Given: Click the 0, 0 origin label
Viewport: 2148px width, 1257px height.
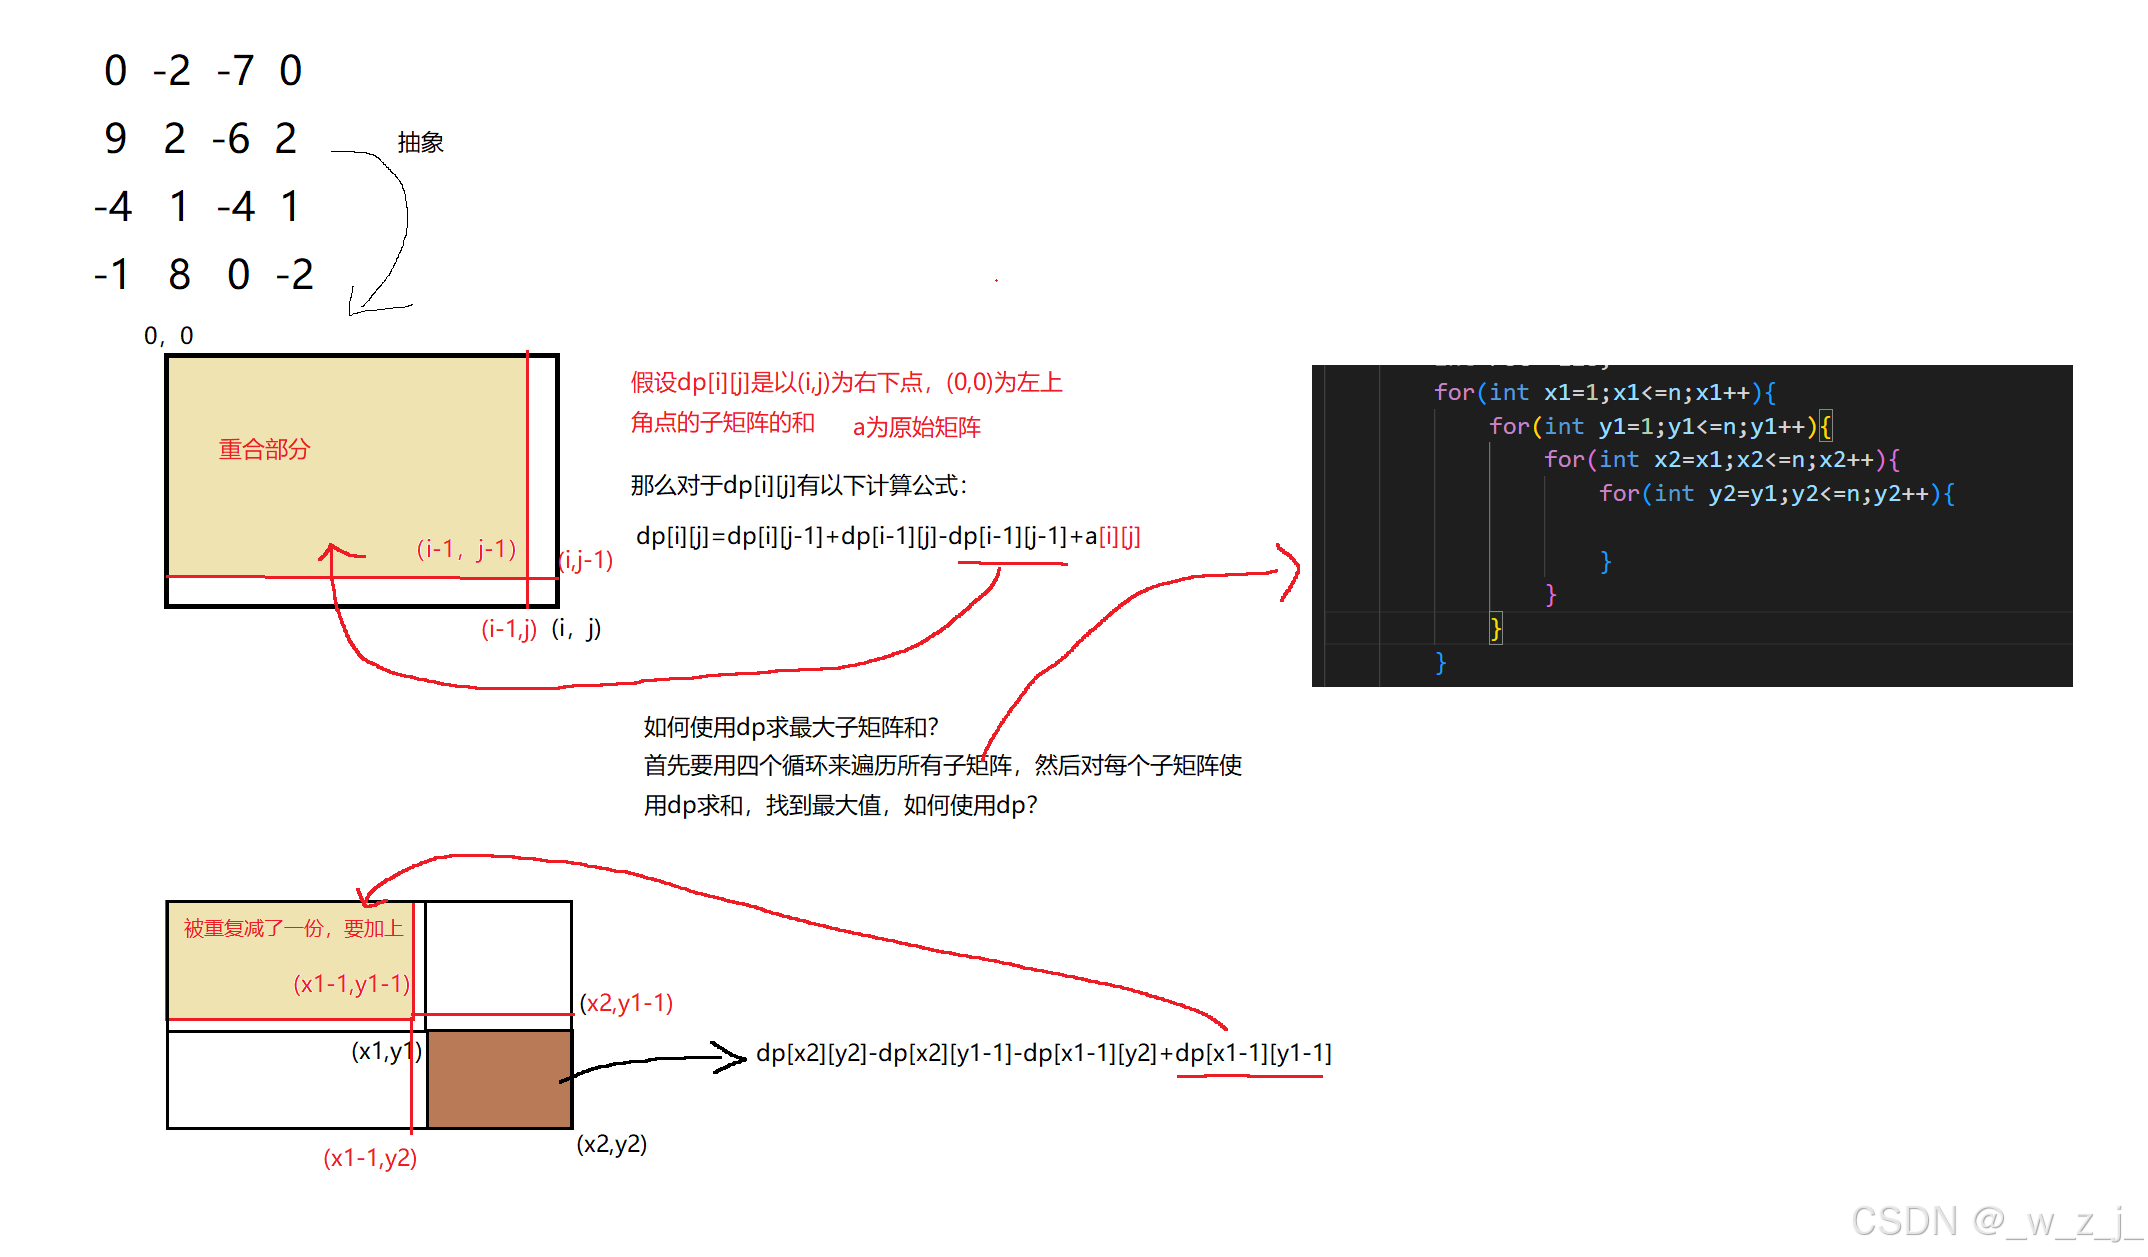Looking at the screenshot, I should [168, 336].
